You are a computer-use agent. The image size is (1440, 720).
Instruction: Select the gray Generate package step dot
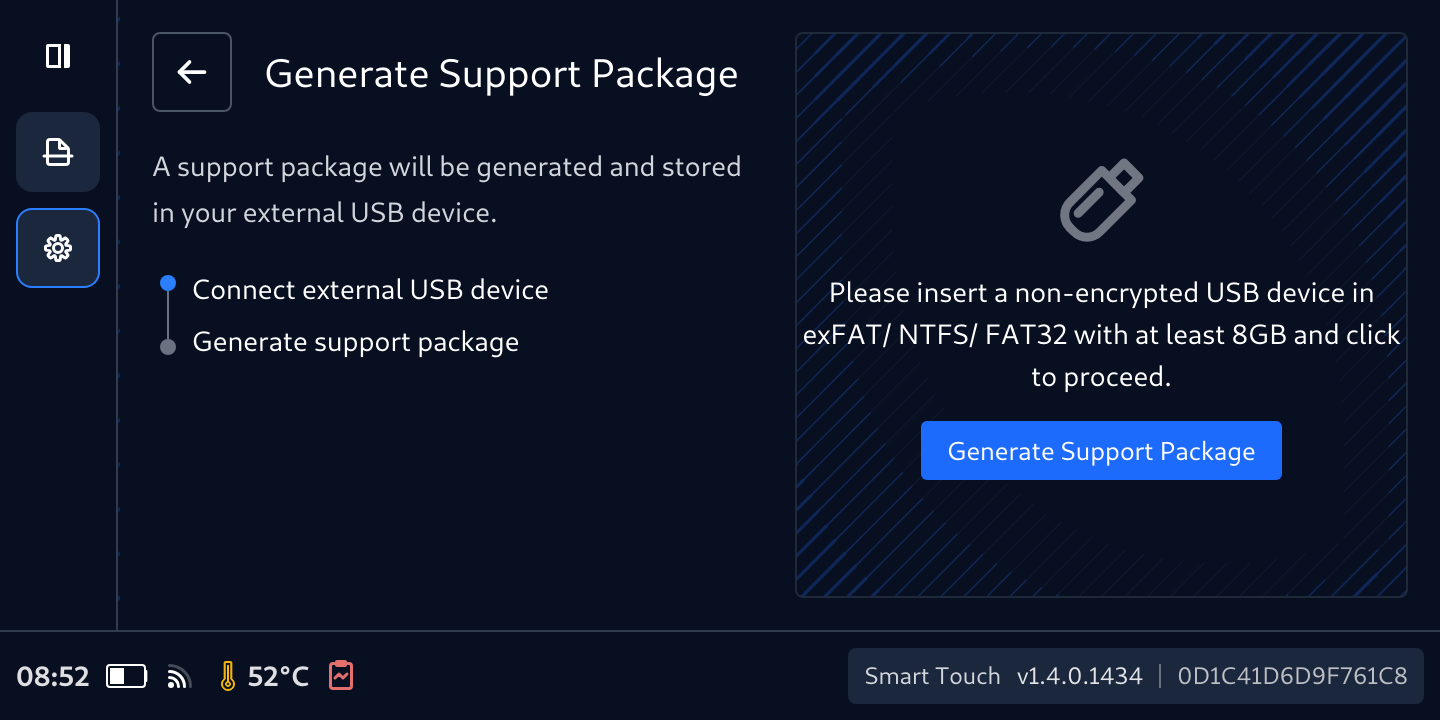click(x=168, y=347)
